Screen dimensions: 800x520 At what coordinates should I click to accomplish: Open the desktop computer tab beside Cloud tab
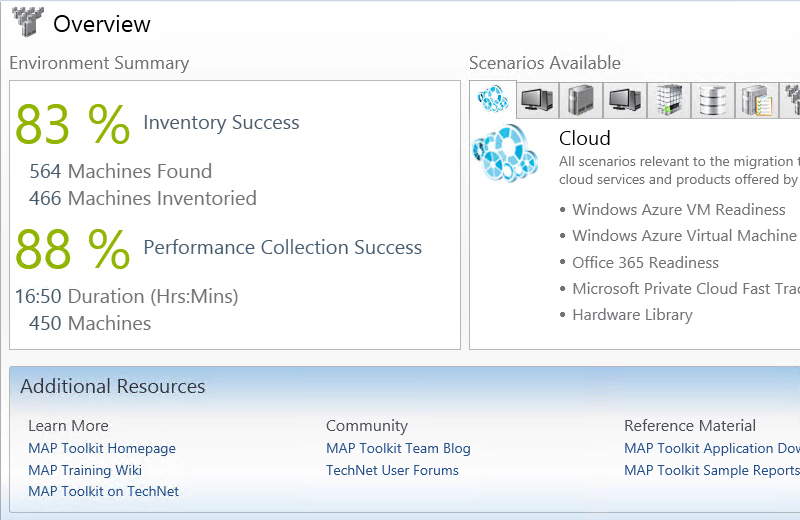[536, 100]
